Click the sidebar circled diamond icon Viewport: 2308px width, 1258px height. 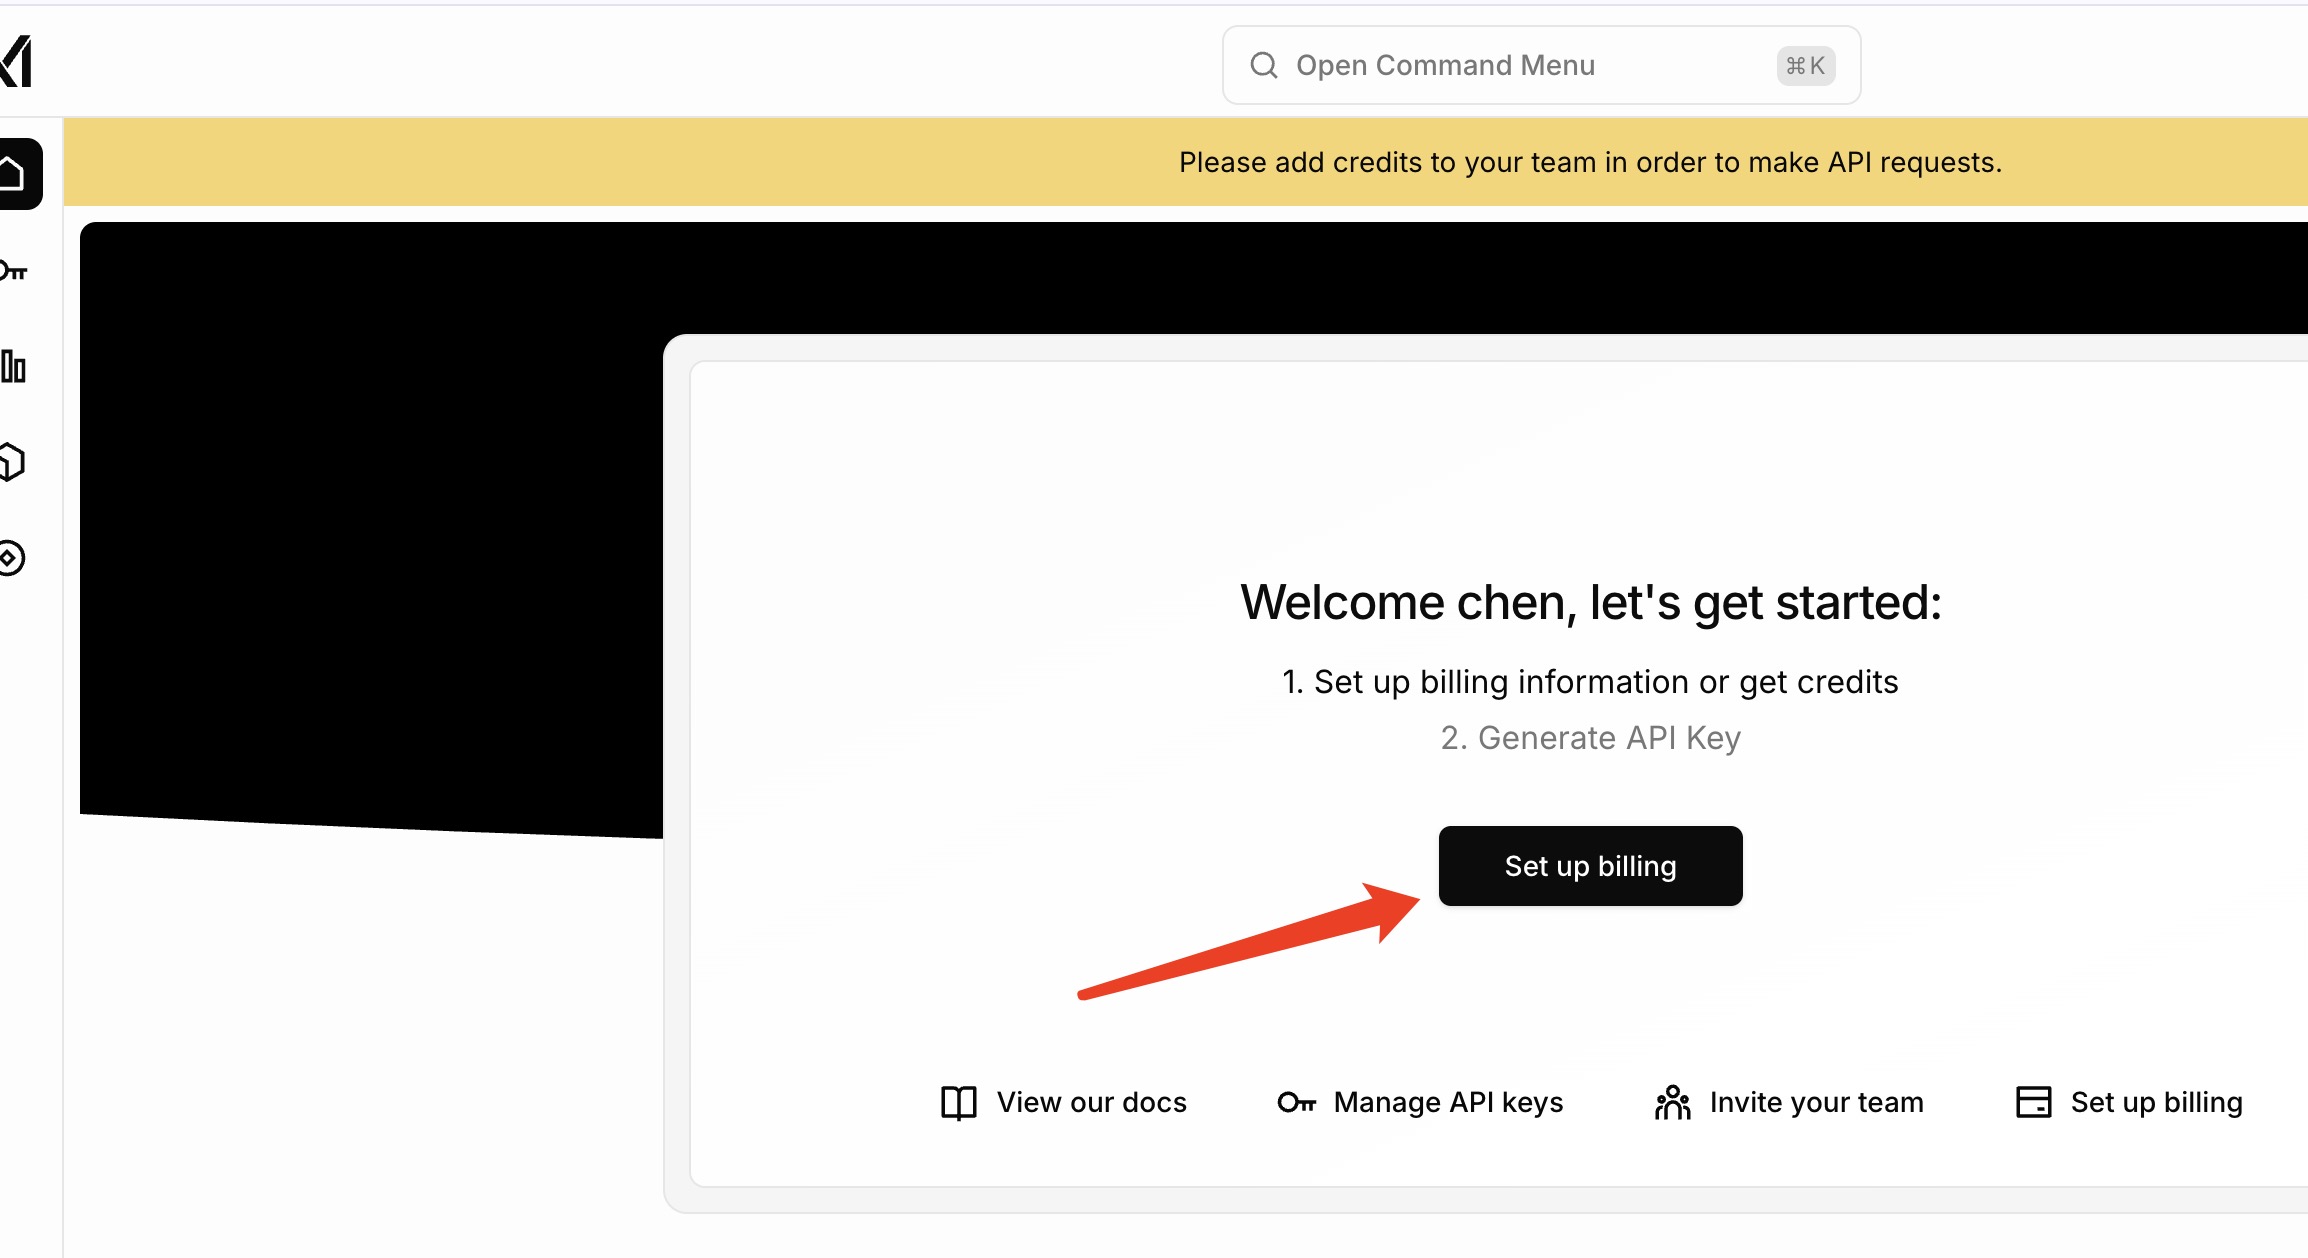(x=12, y=558)
